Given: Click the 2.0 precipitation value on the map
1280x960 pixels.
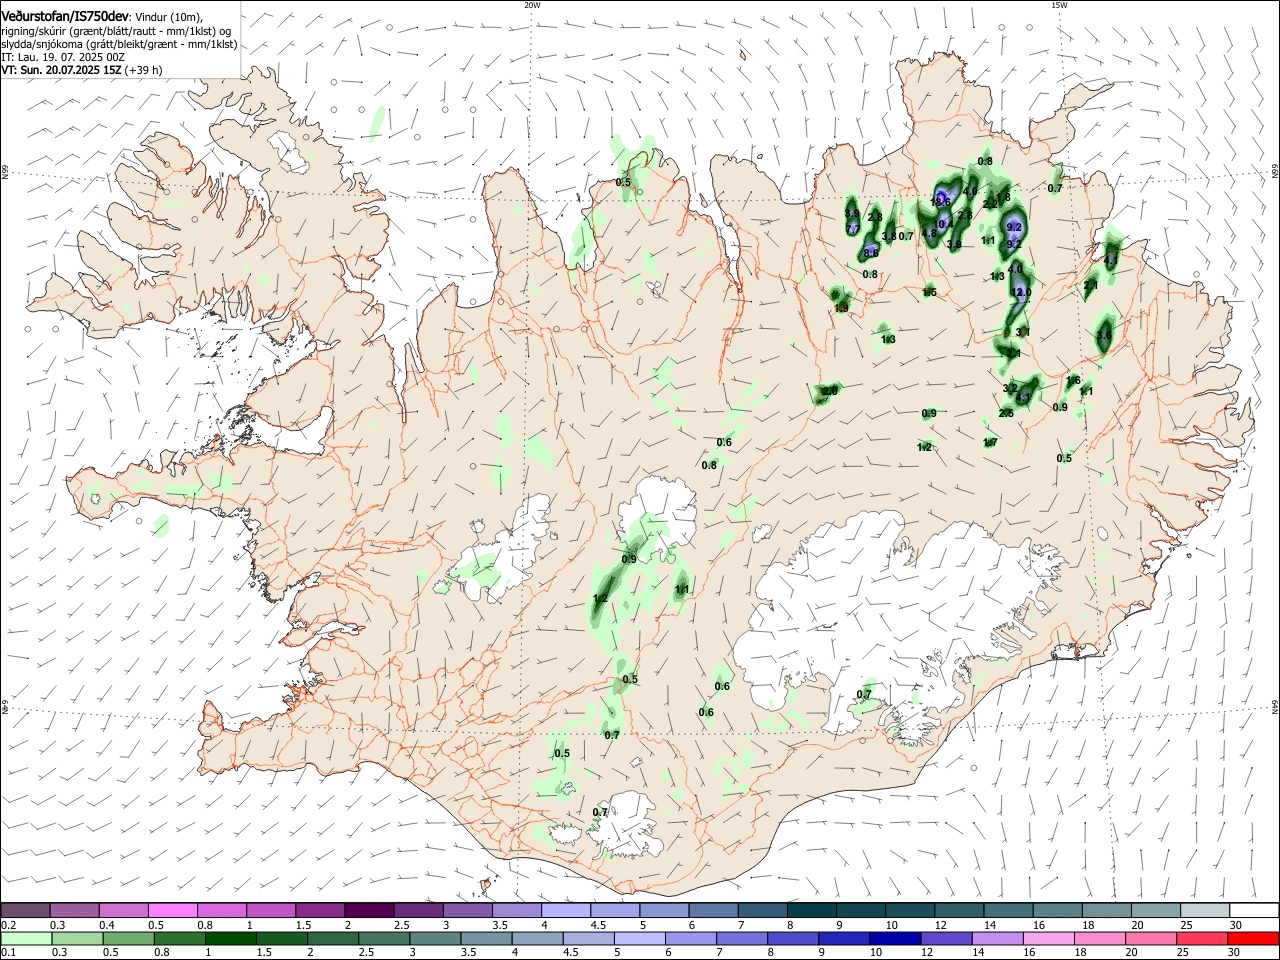Looking at the screenshot, I should tap(829, 391).
